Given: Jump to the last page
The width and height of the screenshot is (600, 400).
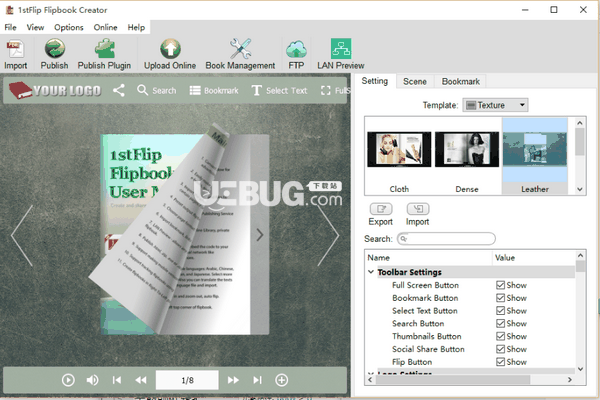Looking at the screenshot, I should coord(258,380).
